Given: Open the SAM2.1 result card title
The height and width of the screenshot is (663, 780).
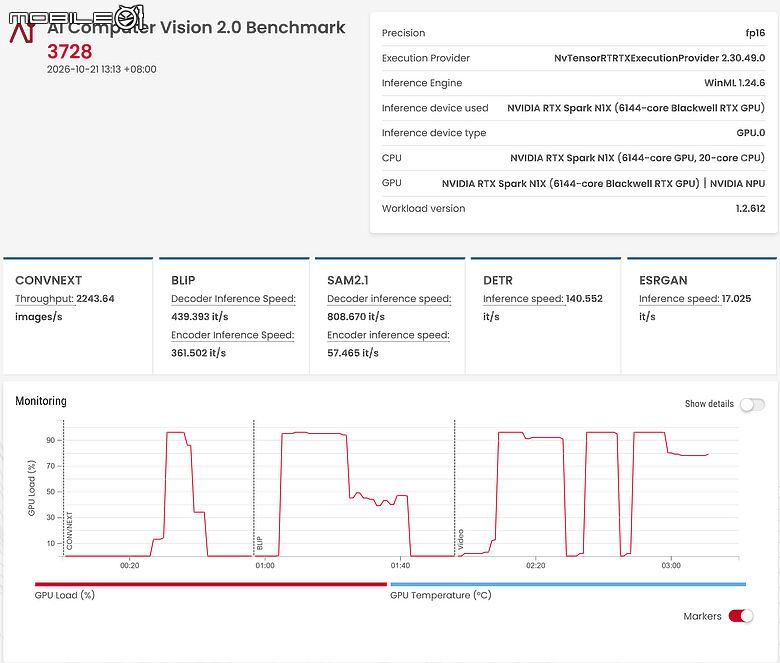Looking at the screenshot, I should click(348, 281).
